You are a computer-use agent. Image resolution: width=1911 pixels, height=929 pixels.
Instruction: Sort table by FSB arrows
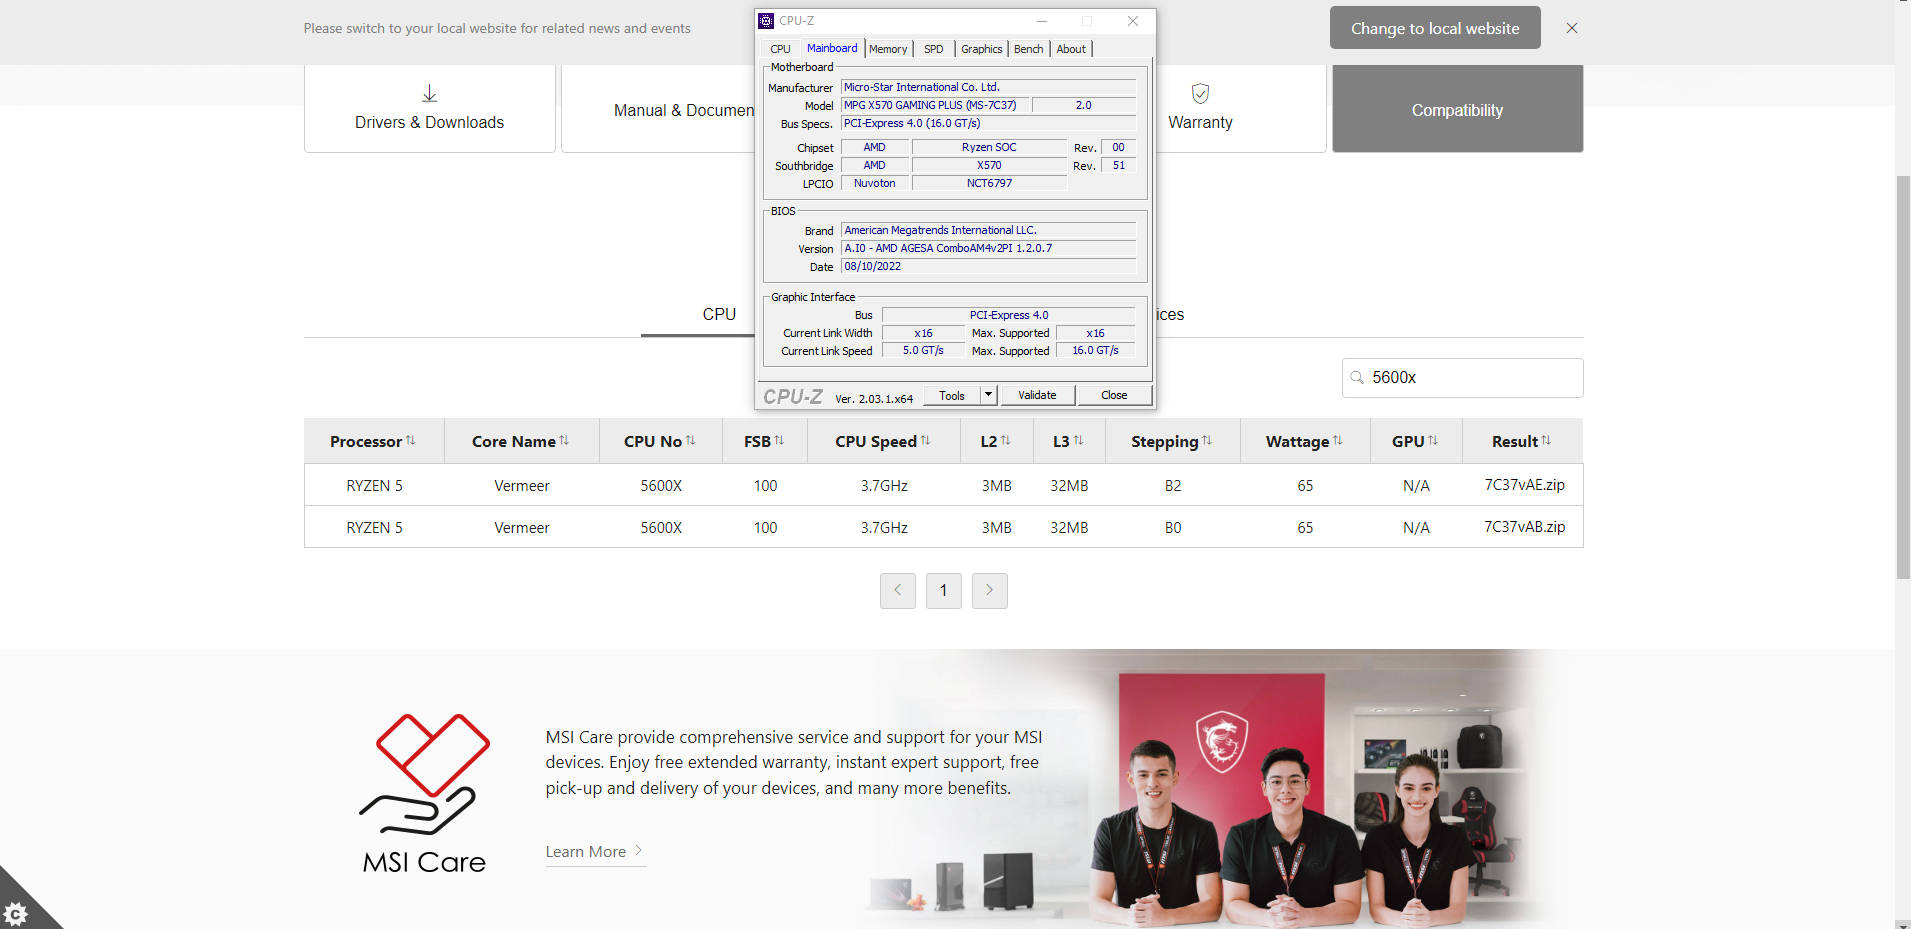click(x=779, y=440)
